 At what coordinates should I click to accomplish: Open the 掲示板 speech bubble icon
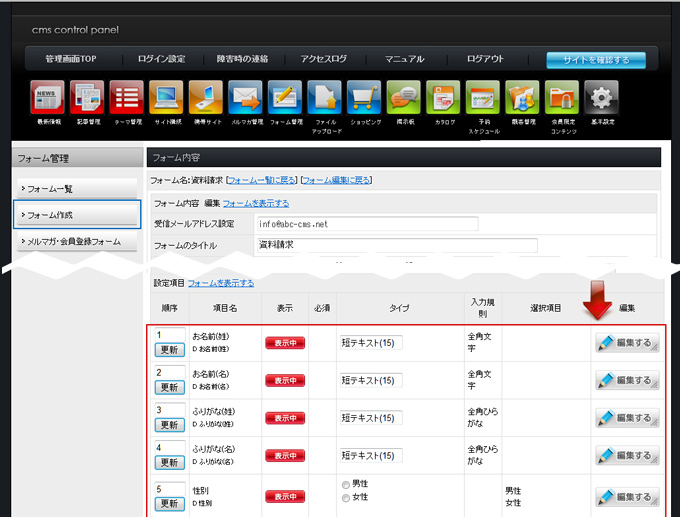point(404,98)
